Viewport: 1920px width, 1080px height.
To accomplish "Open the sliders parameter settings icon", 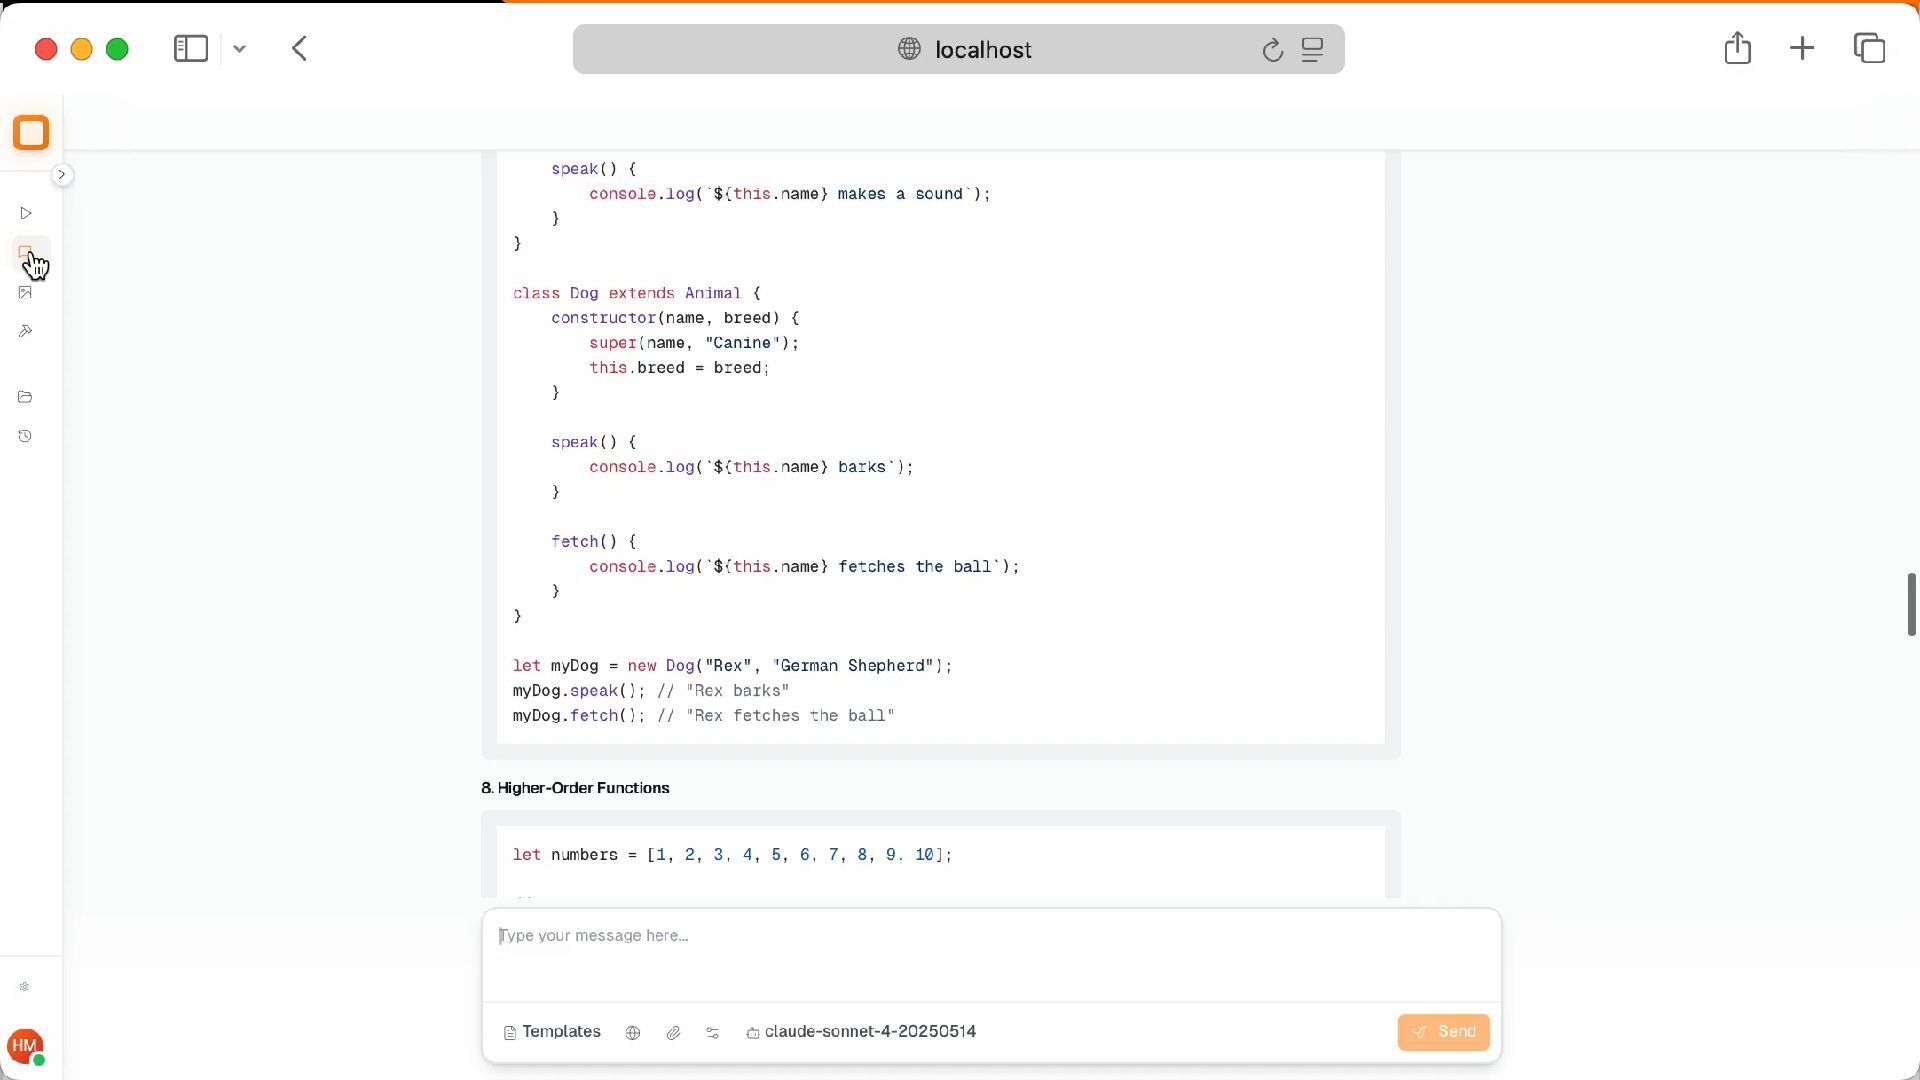I will 713,1033.
